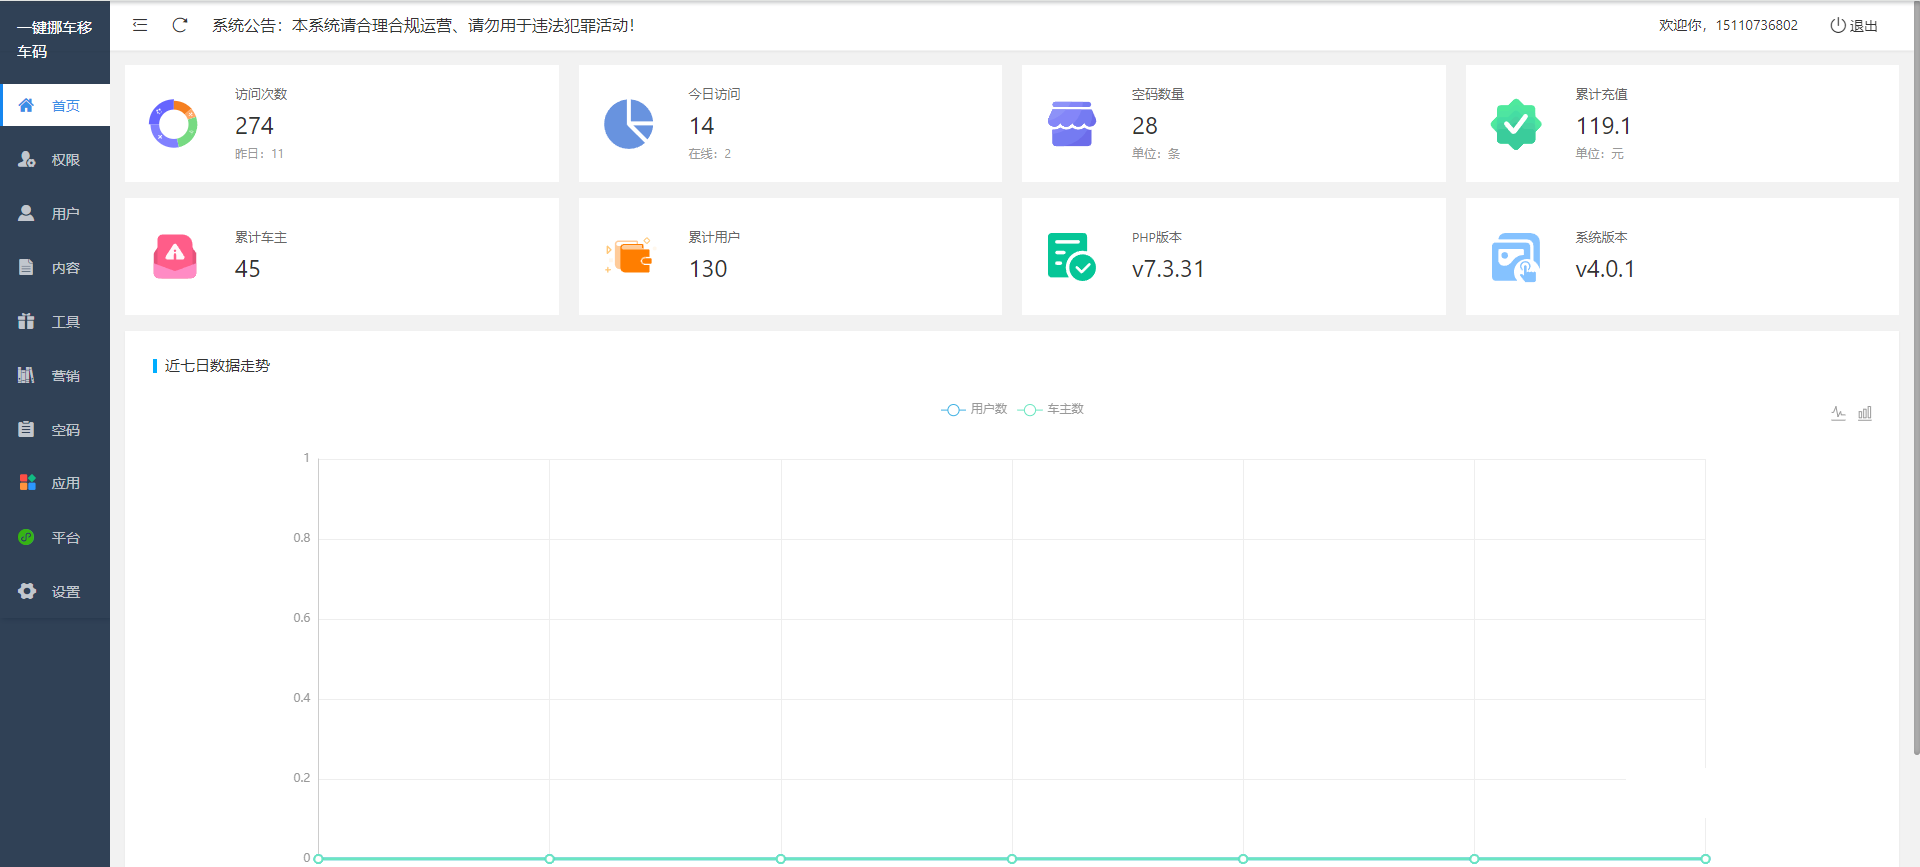Click the 14 today visits value
This screenshot has height=867, width=1920.
pos(701,125)
